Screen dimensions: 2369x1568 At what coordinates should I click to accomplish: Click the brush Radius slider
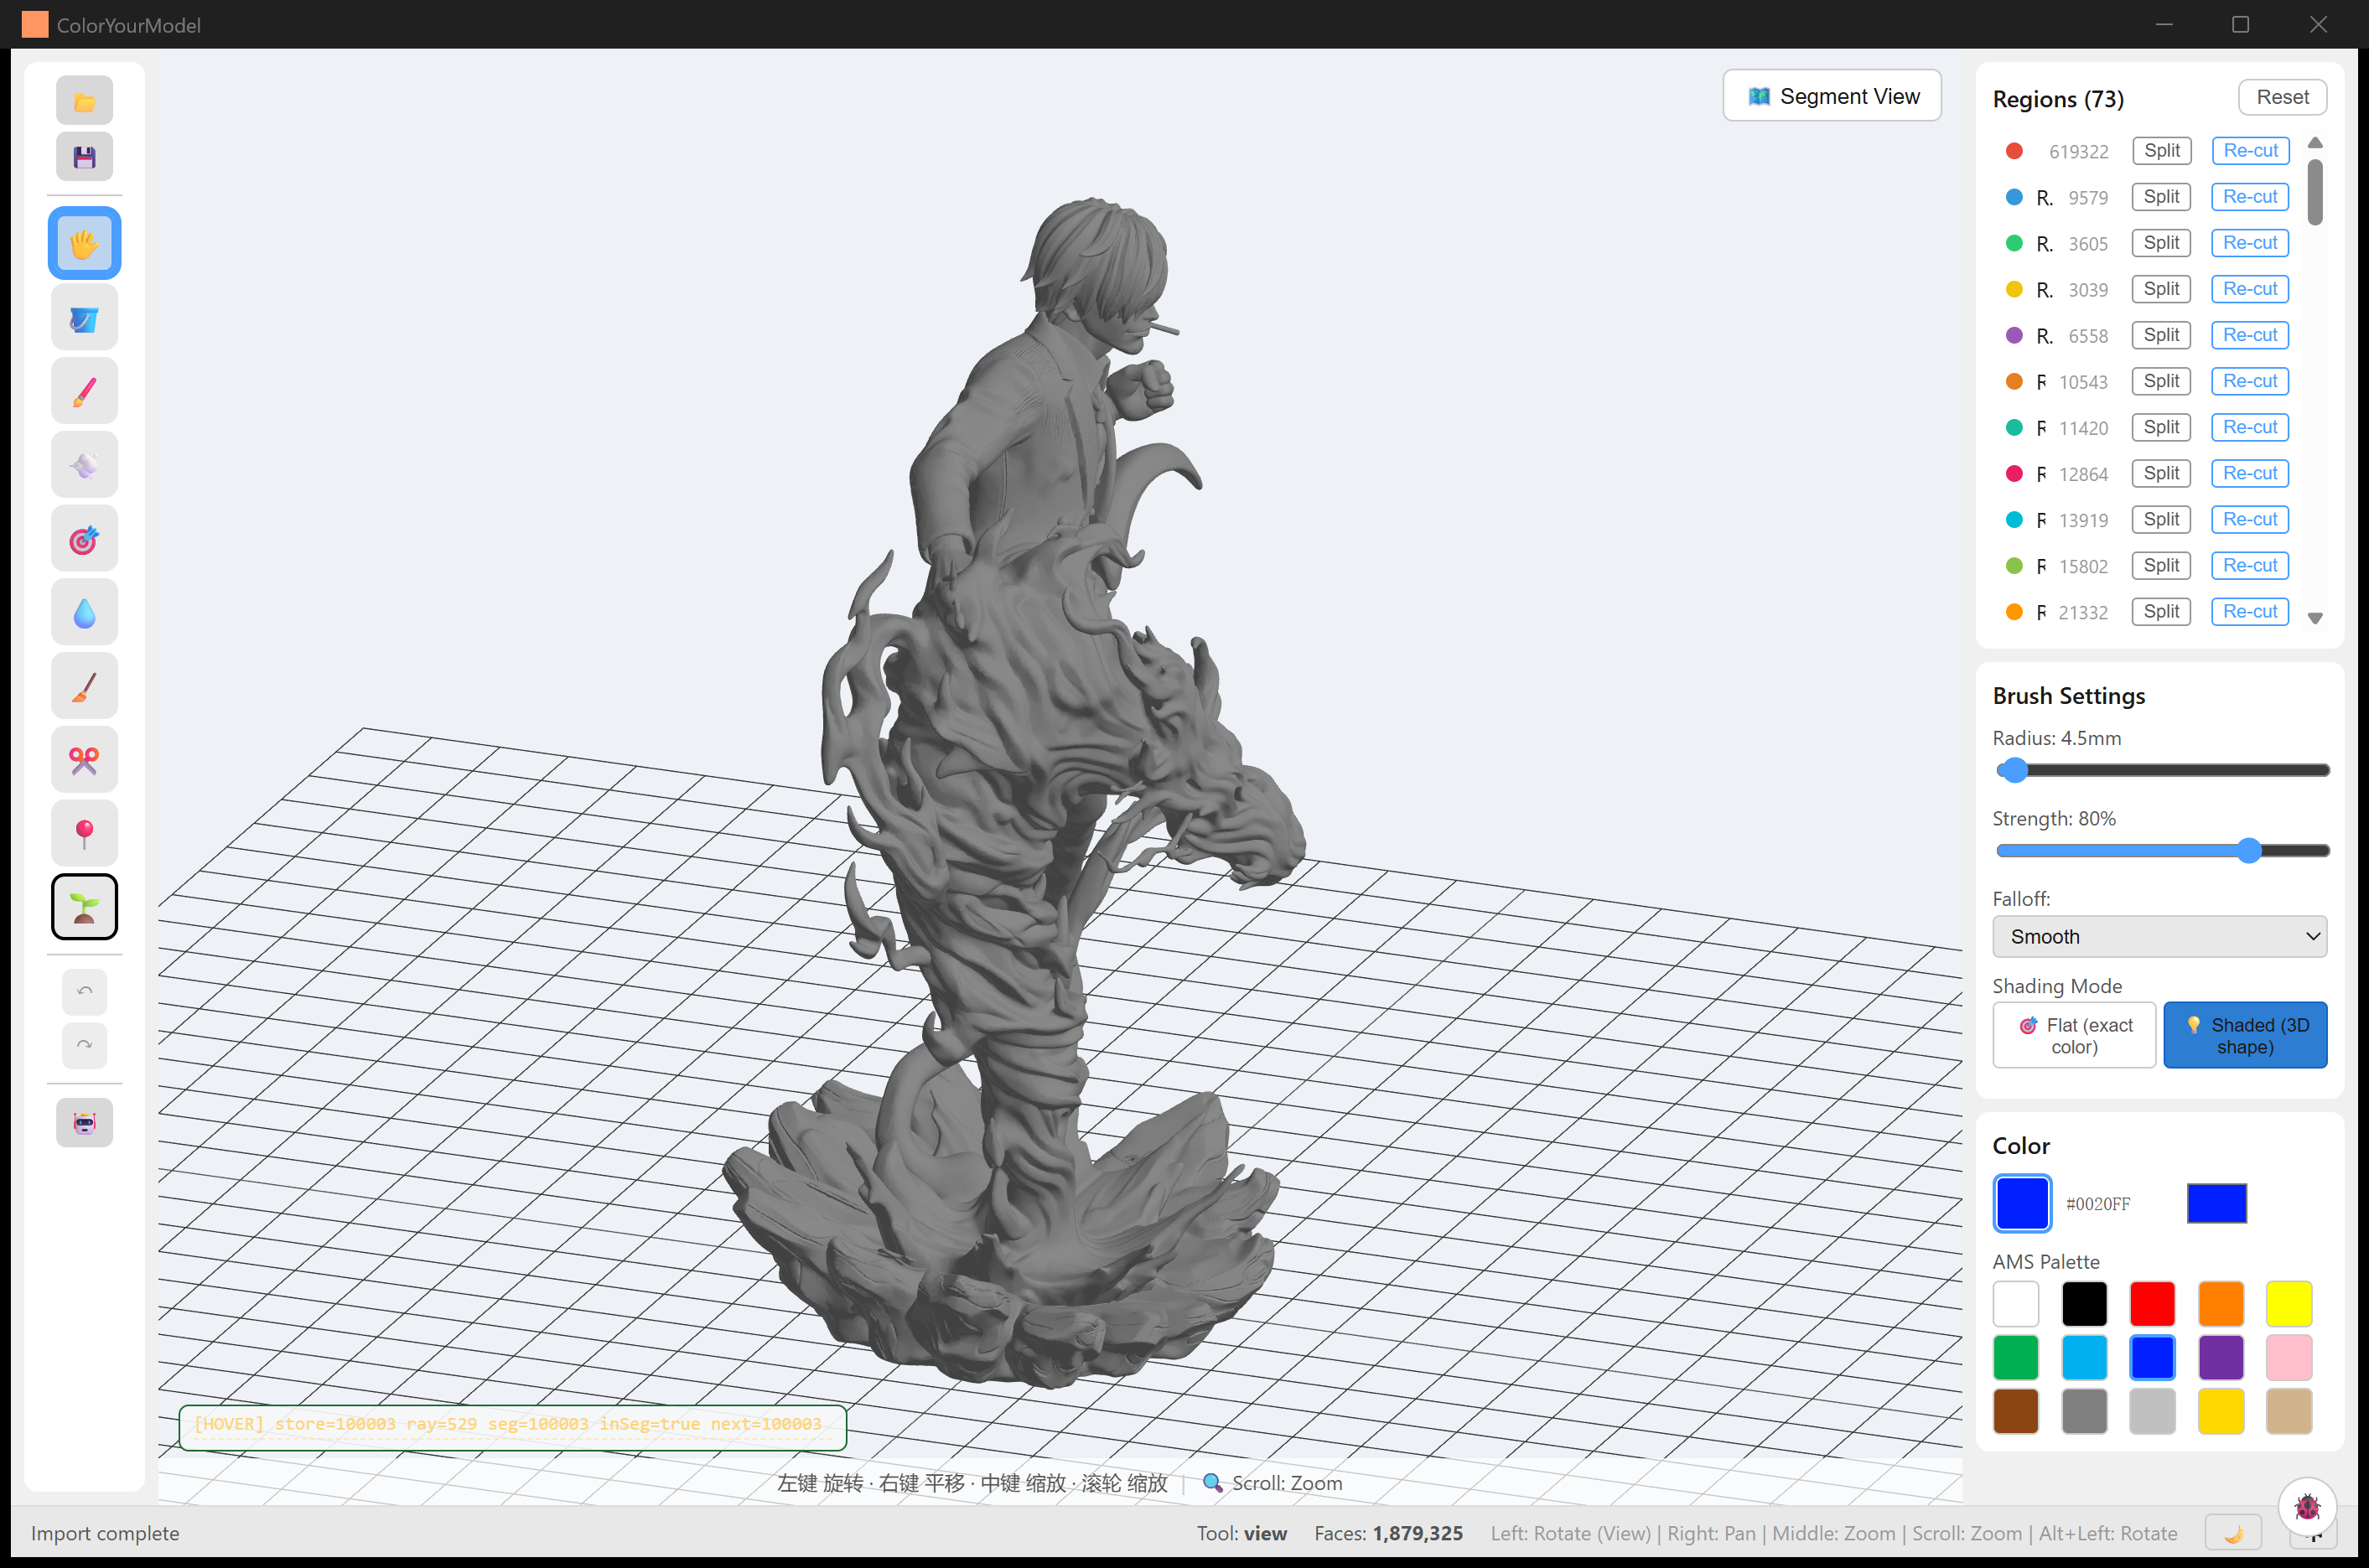[2162, 770]
